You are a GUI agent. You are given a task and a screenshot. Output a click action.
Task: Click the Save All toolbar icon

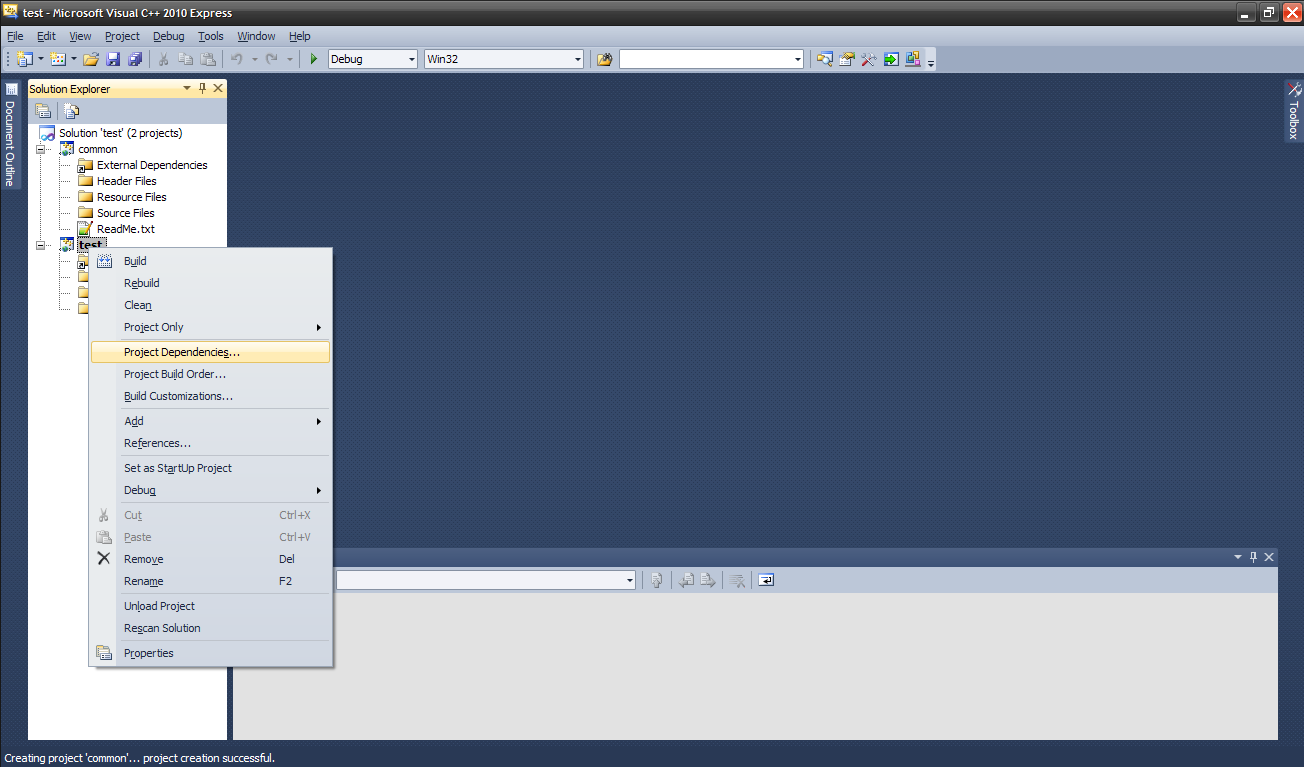pyautogui.click(x=135, y=59)
